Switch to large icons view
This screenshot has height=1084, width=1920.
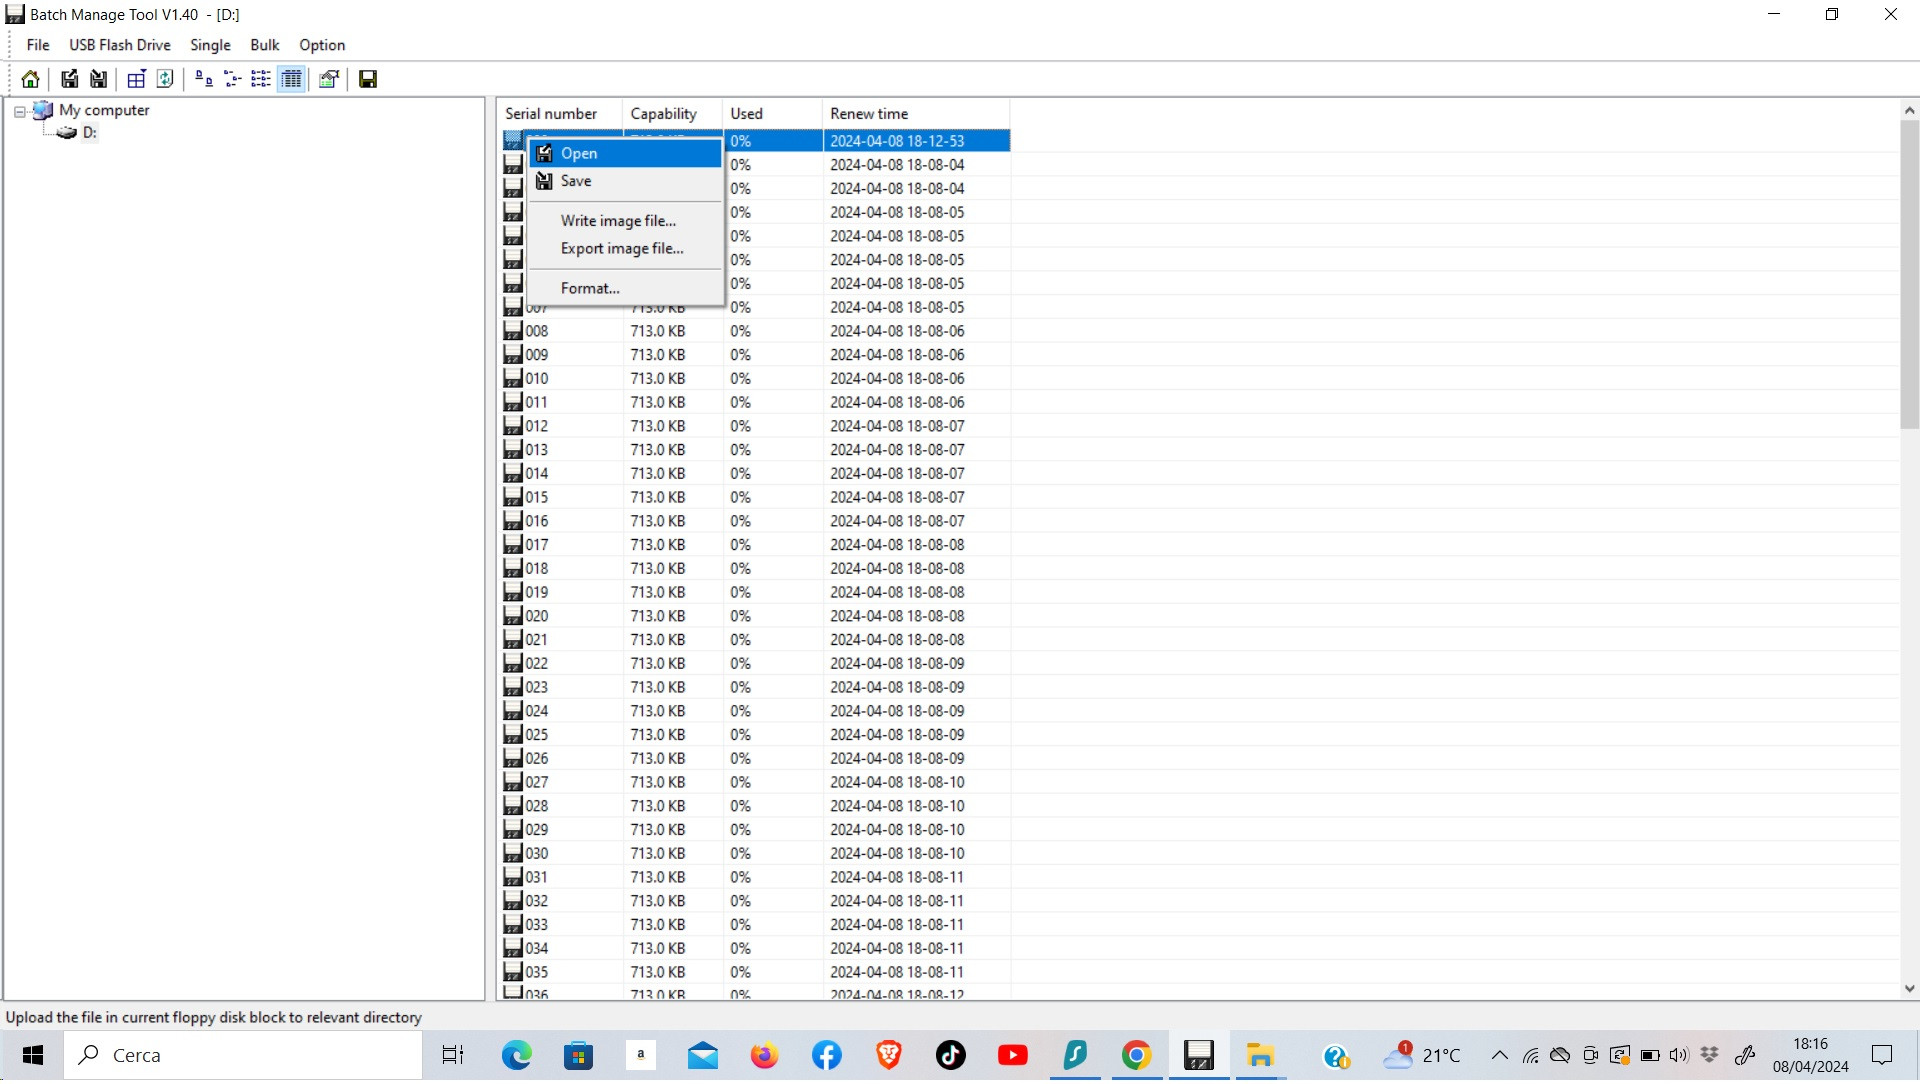203,79
